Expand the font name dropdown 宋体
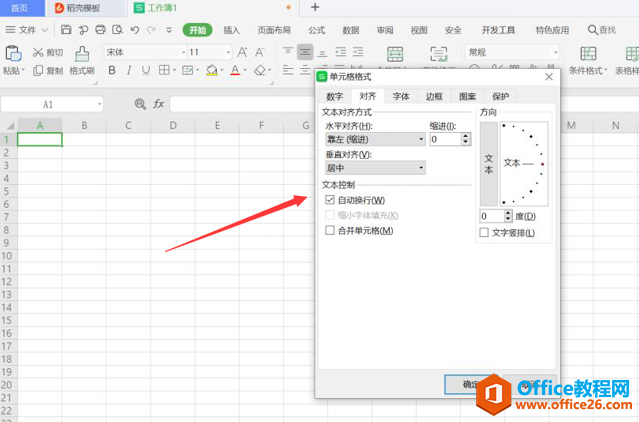Screen dimensions: 639x422 click(x=183, y=52)
